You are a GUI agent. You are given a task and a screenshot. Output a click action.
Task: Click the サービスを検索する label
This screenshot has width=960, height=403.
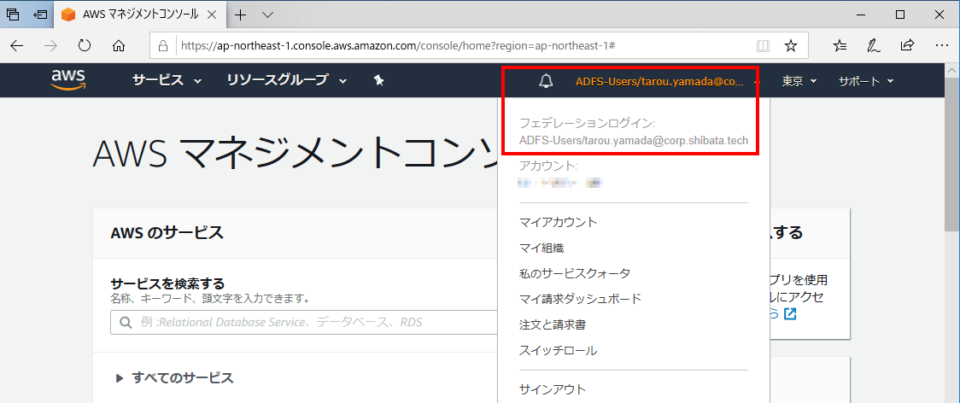[x=167, y=284]
